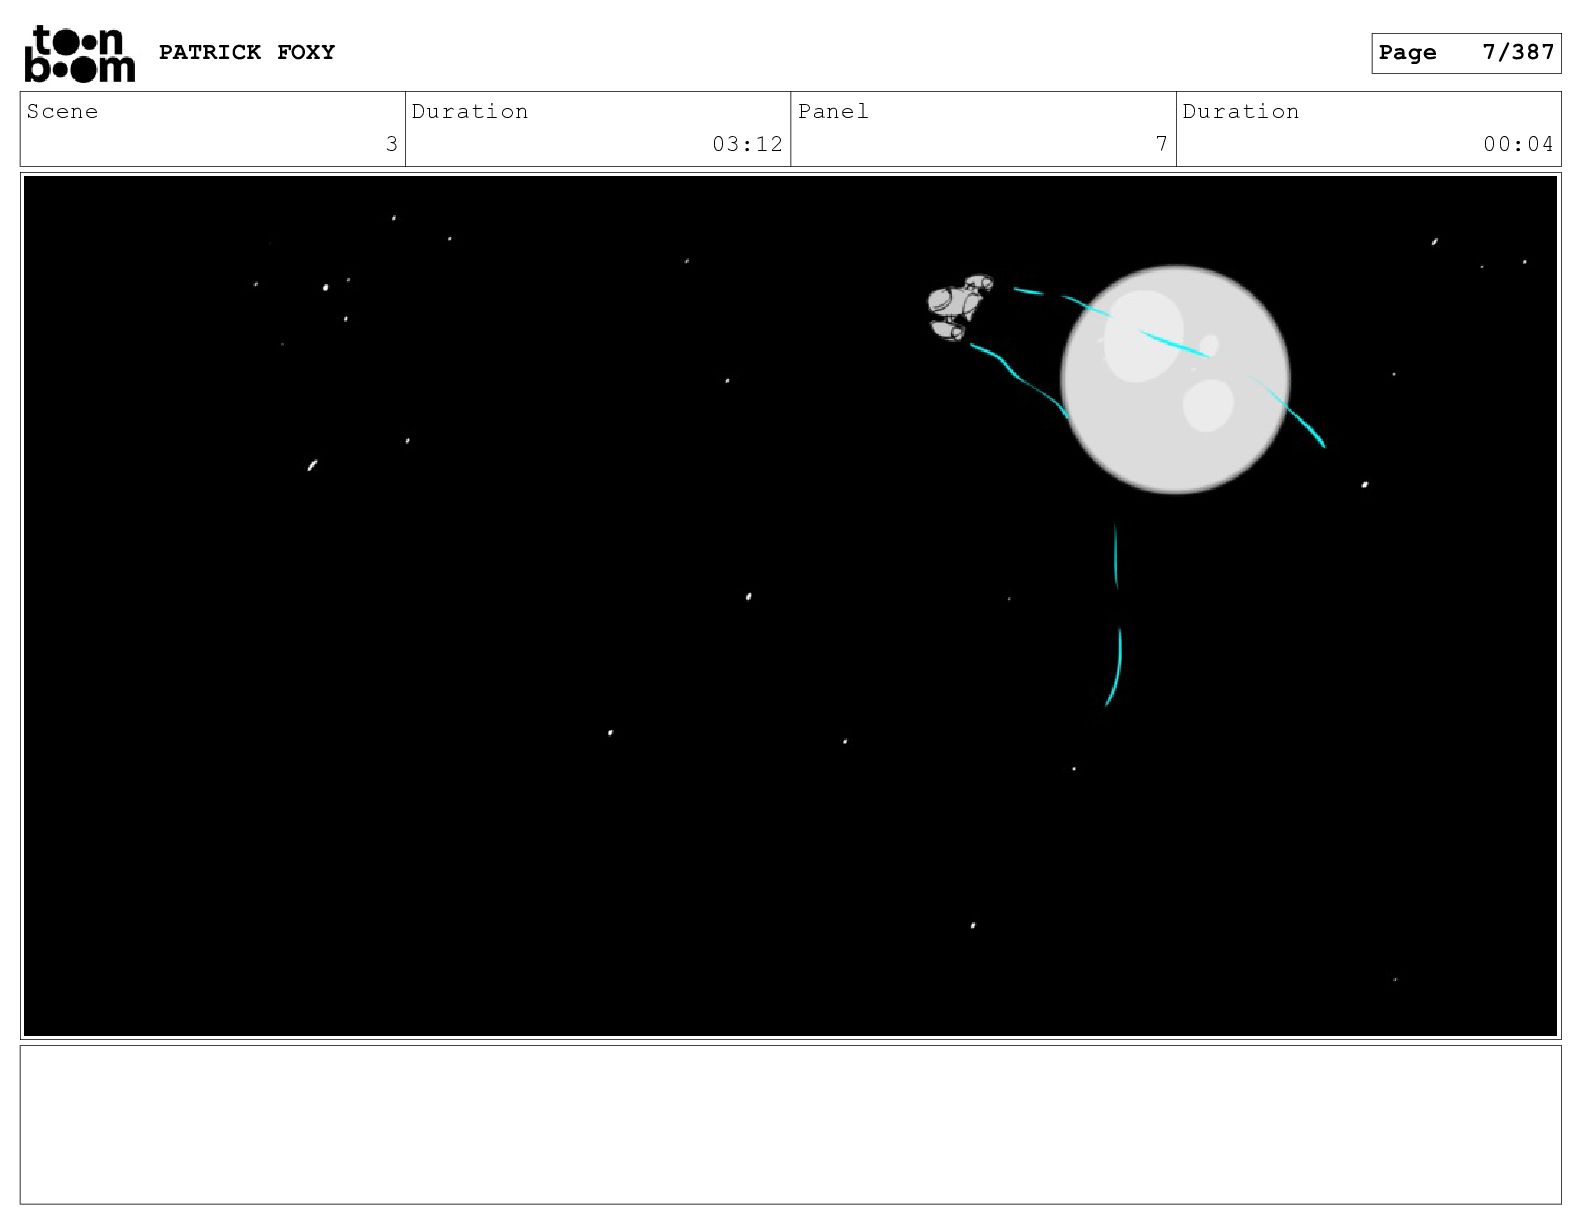The image size is (1584, 1224).
Task: Click the Toon Boom logo
Action: click(x=79, y=54)
